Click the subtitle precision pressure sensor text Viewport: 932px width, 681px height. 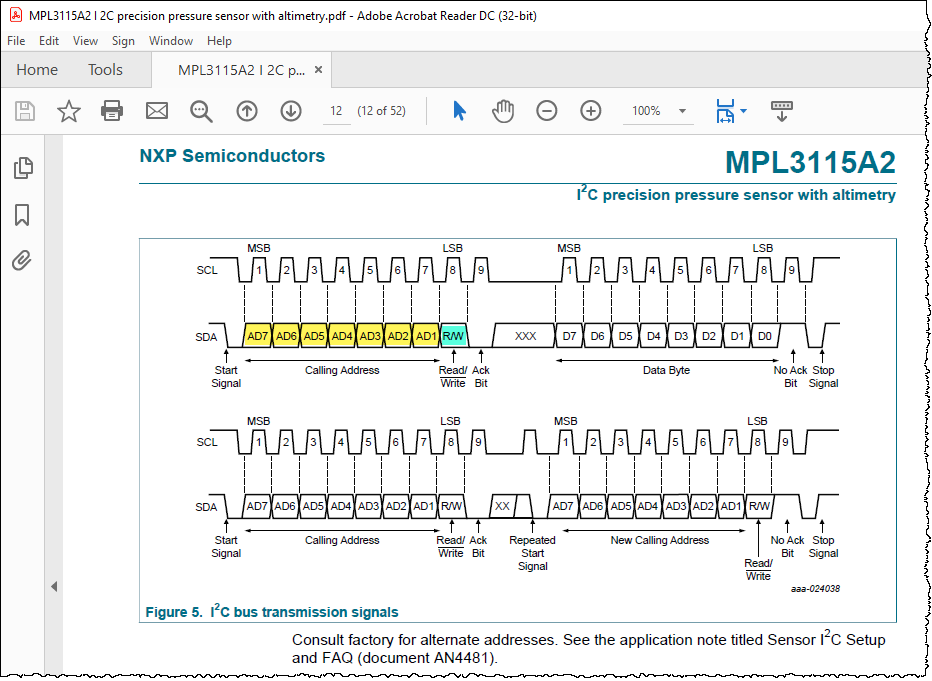(736, 194)
